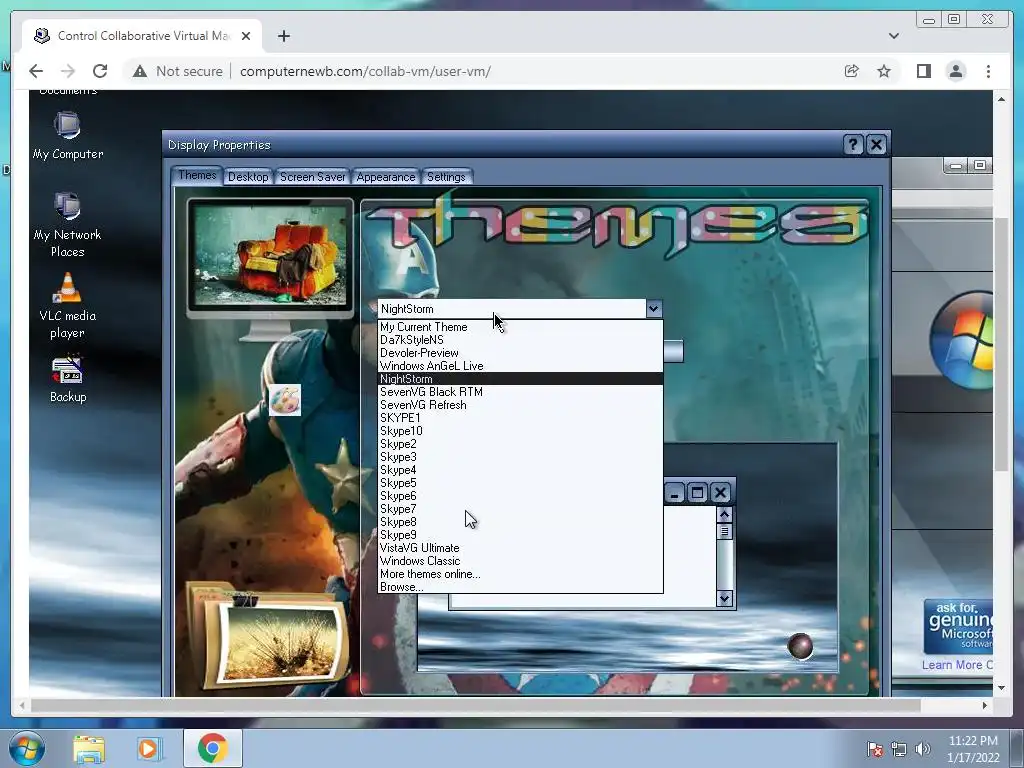Viewport: 1024px width, 768px height.
Task: Click More themes online... option
Action: pos(520,574)
